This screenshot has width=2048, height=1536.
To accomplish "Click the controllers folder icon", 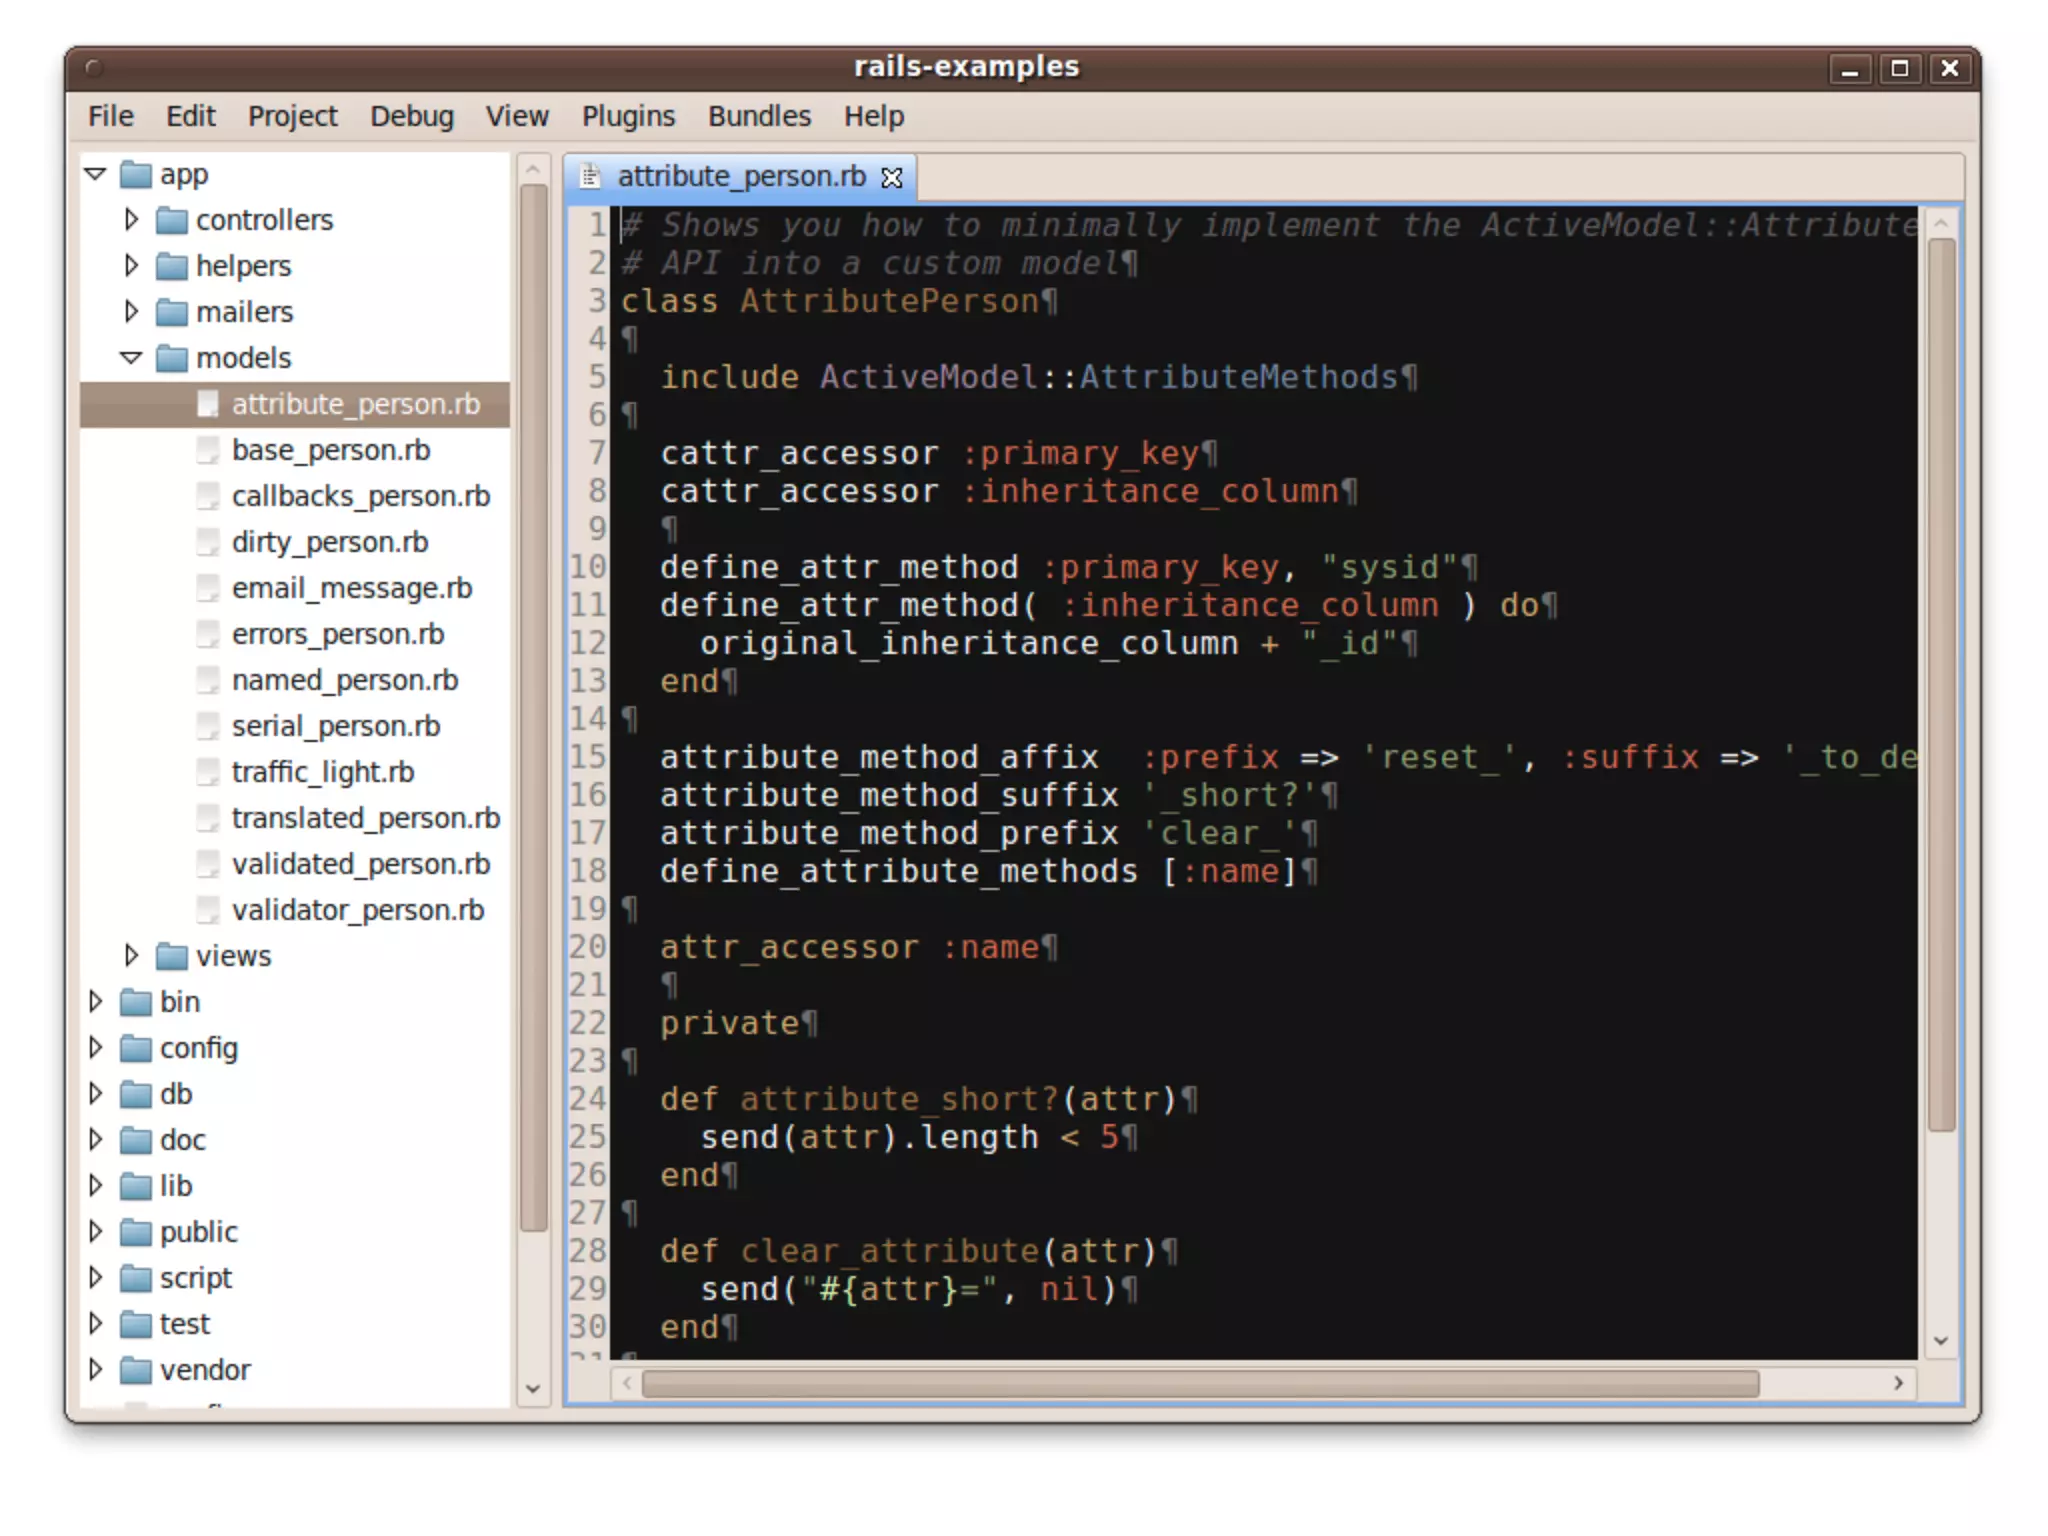I will point(172,220).
